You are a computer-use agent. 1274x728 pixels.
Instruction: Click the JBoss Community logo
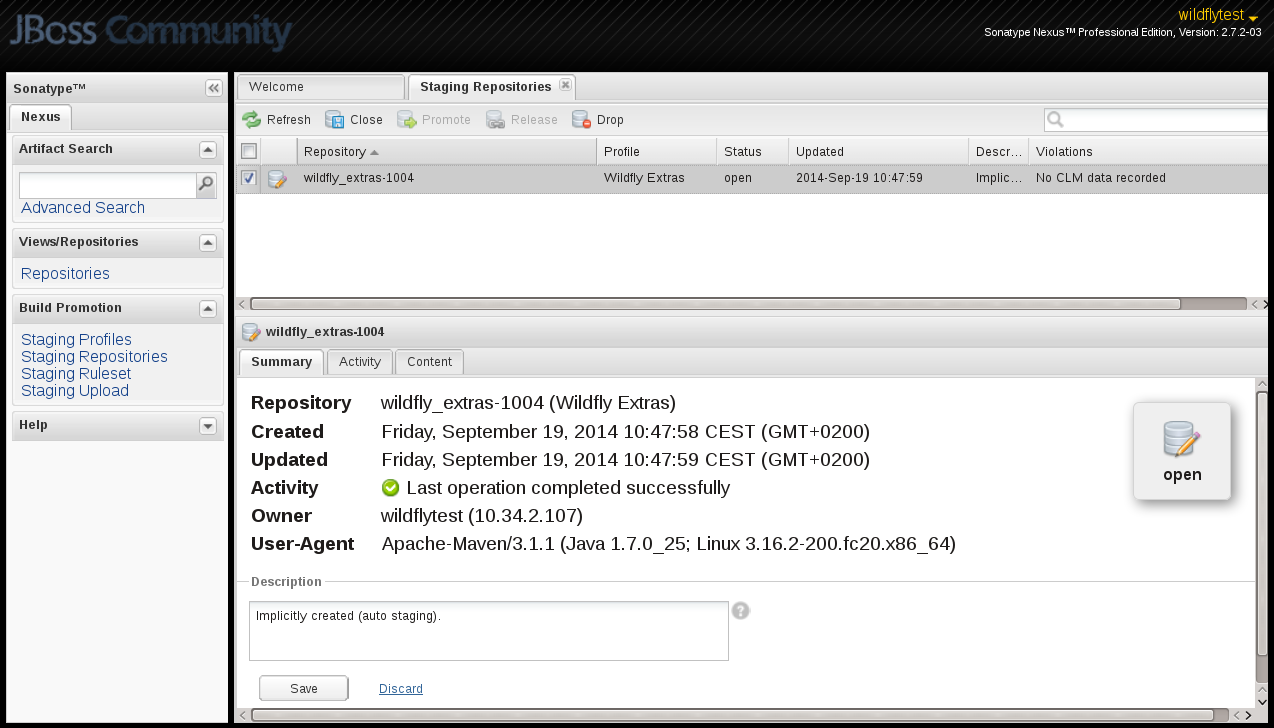pos(150,33)
